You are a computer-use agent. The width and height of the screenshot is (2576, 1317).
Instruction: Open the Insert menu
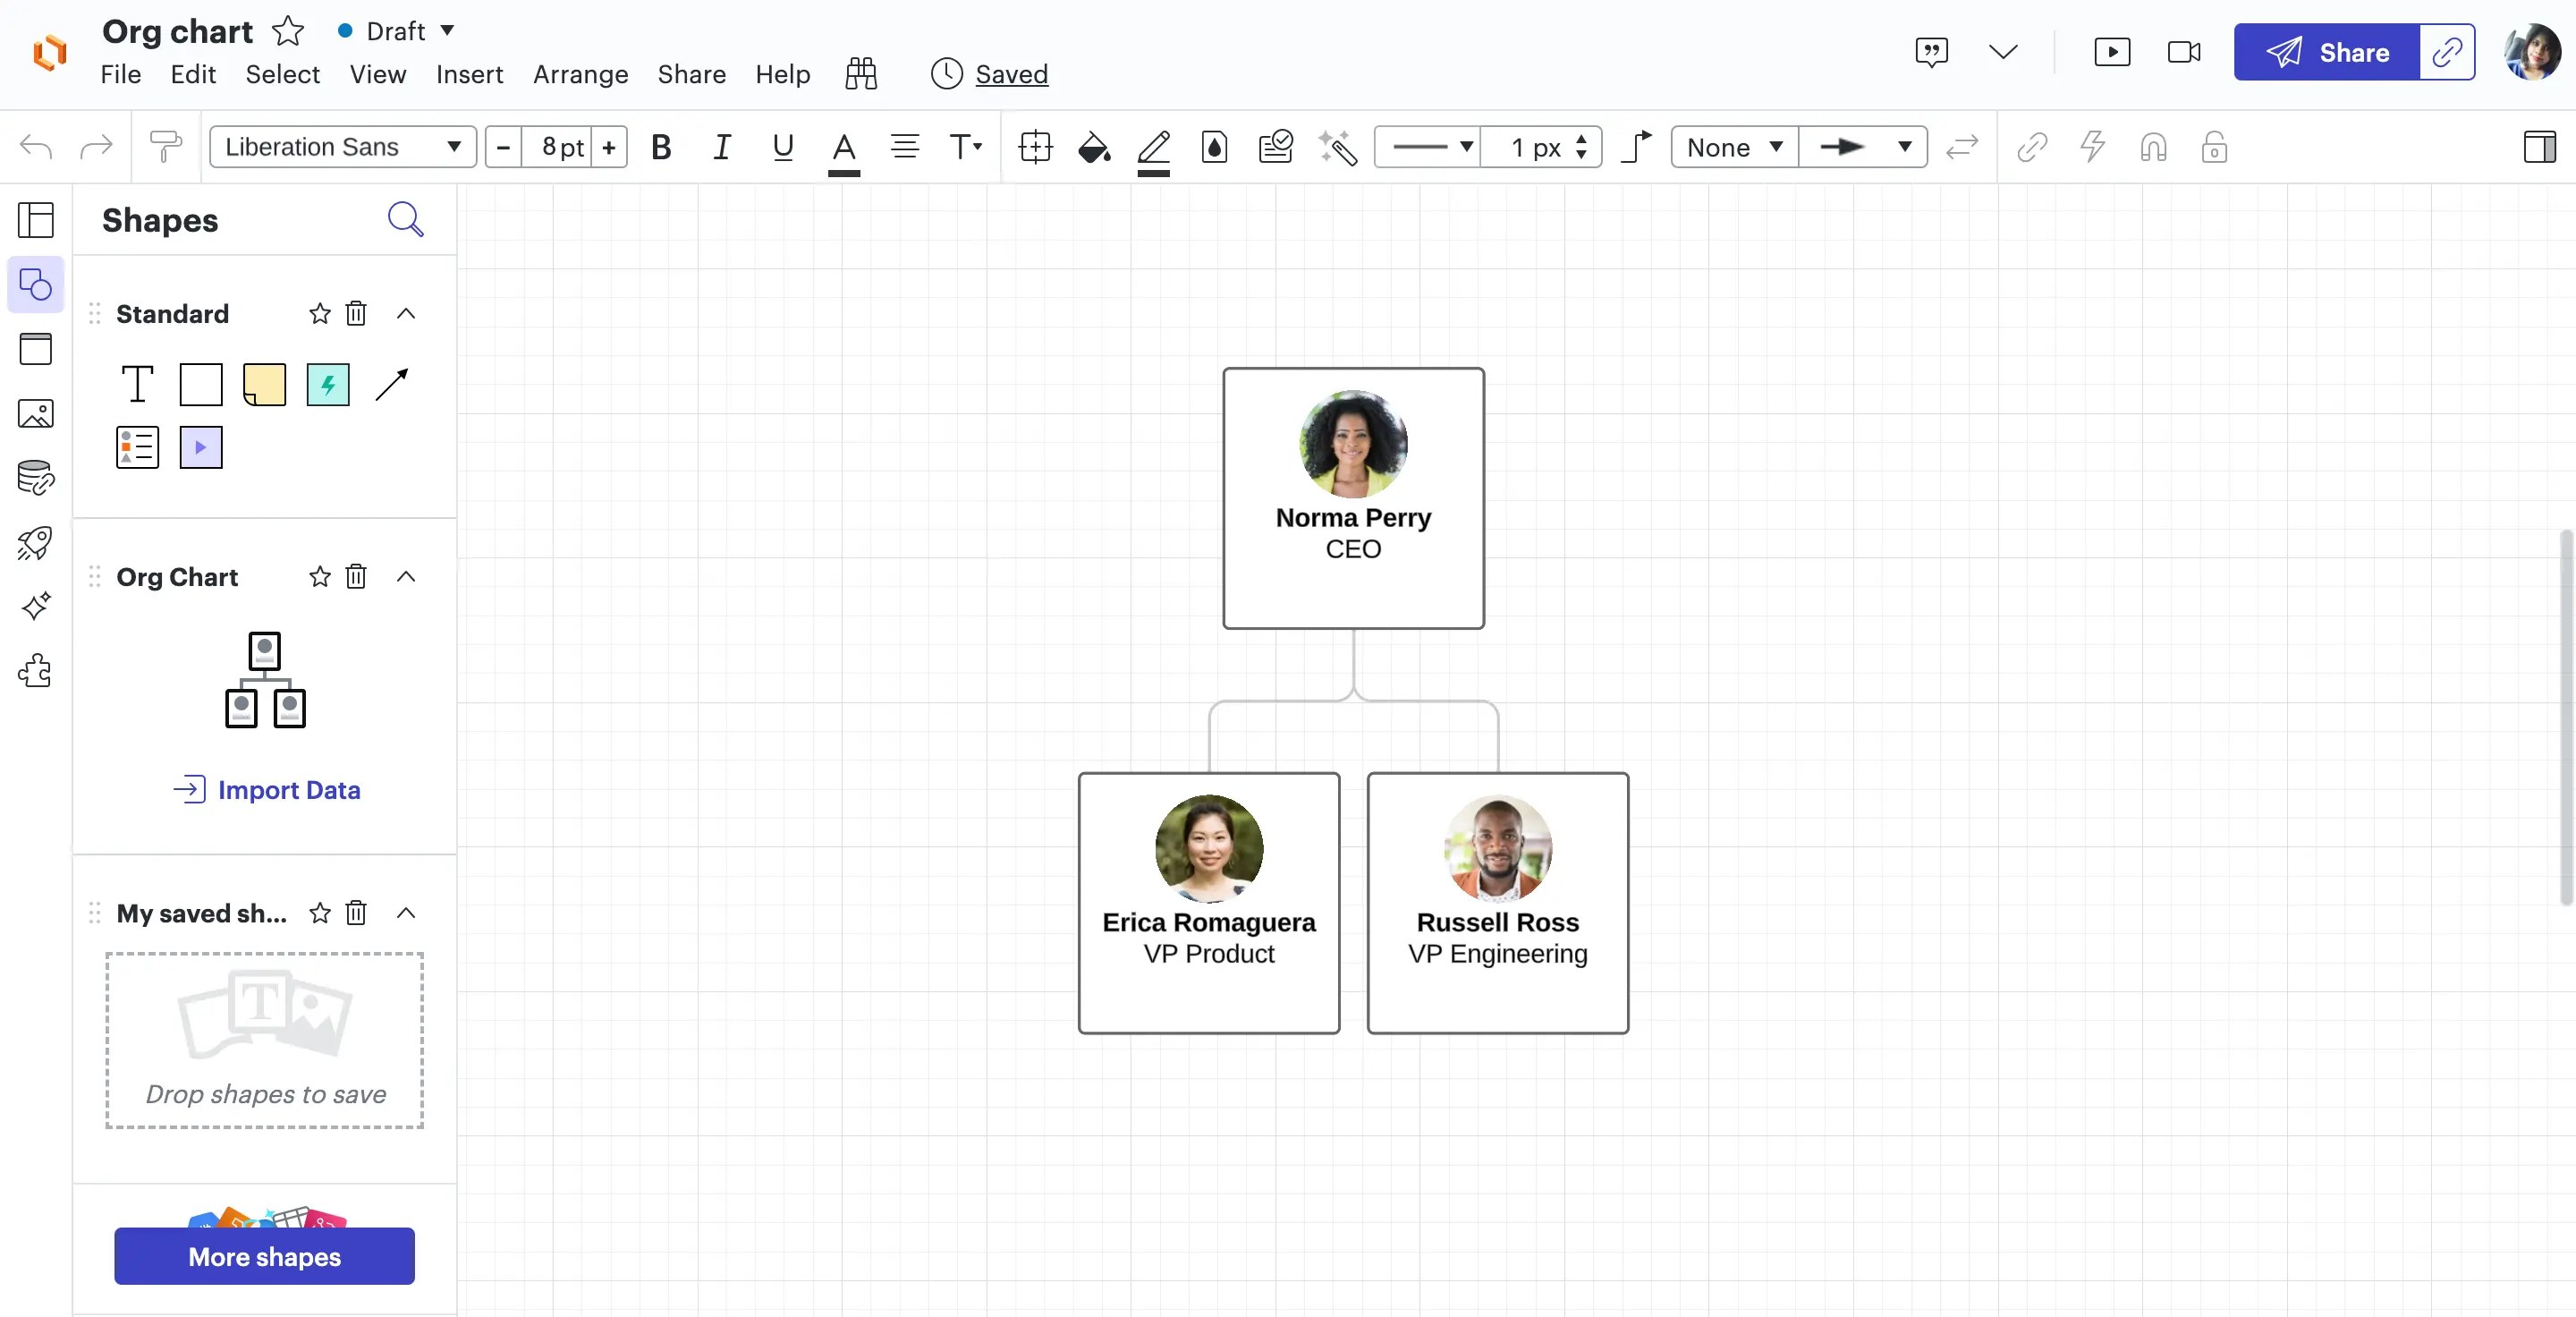[x=469, y=74]
